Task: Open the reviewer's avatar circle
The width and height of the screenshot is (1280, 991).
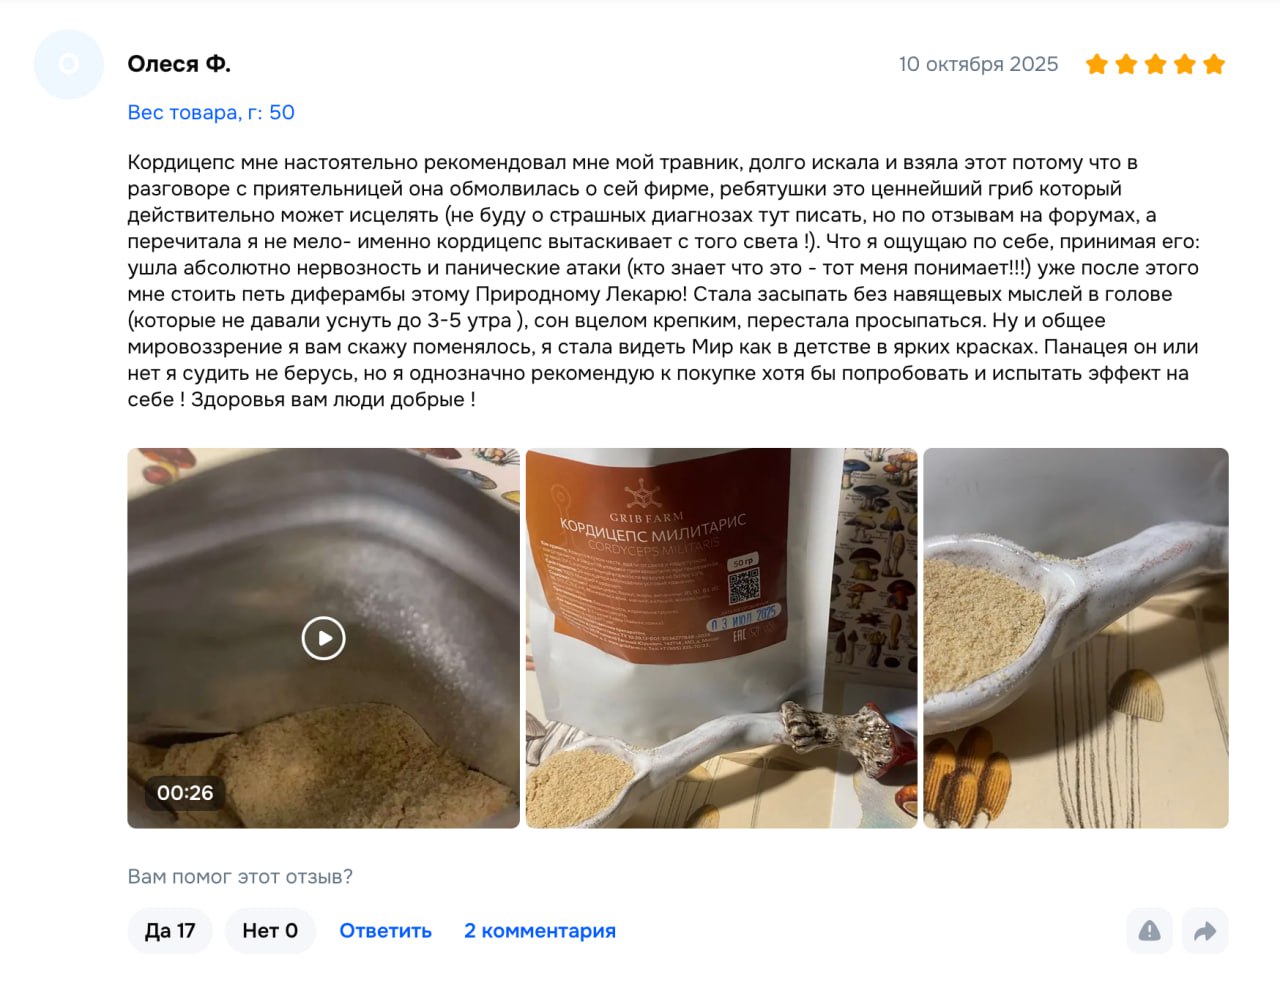Action: point(69,64)
